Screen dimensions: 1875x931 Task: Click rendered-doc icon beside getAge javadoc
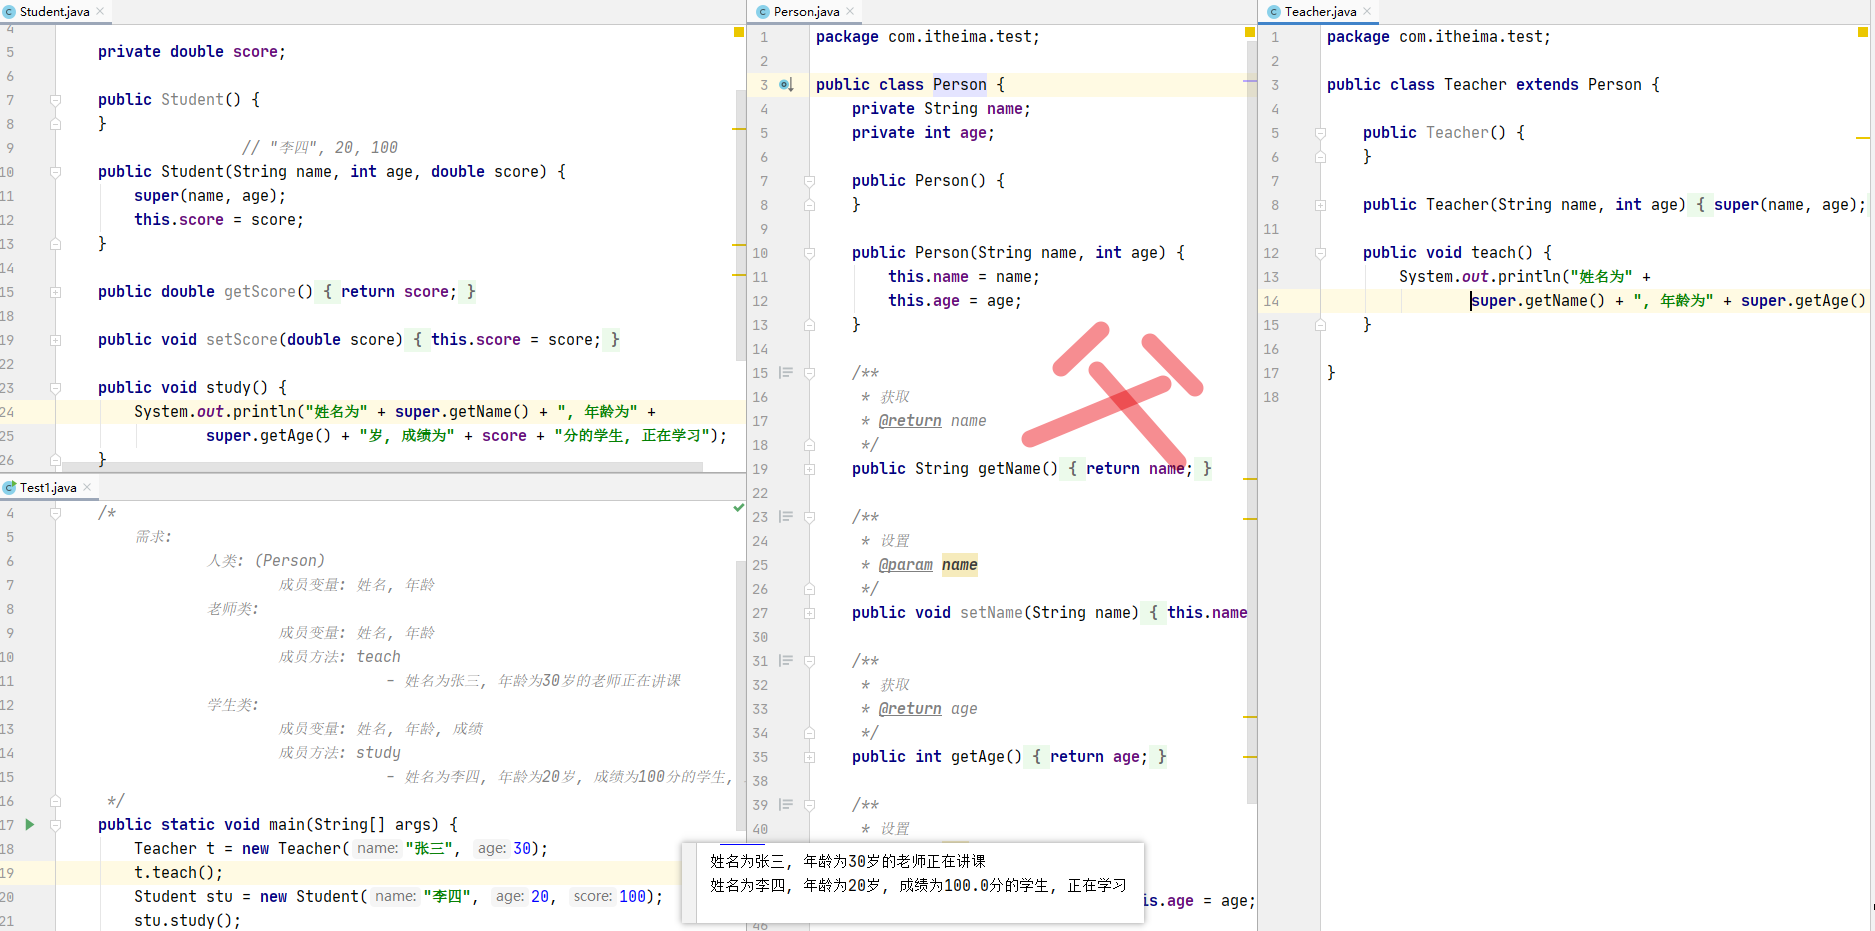pos(785,660)
